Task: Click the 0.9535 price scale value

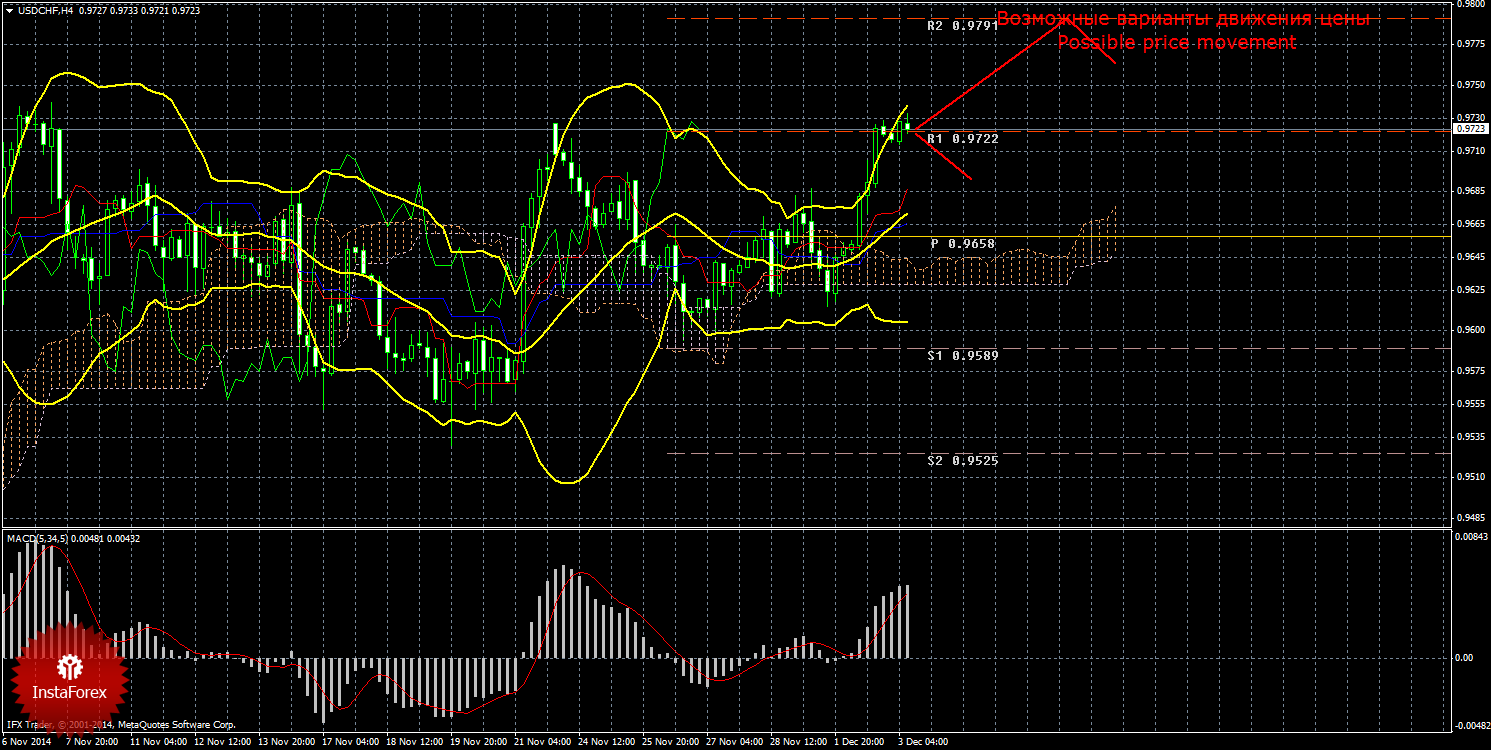Action: click(1469, 437)
